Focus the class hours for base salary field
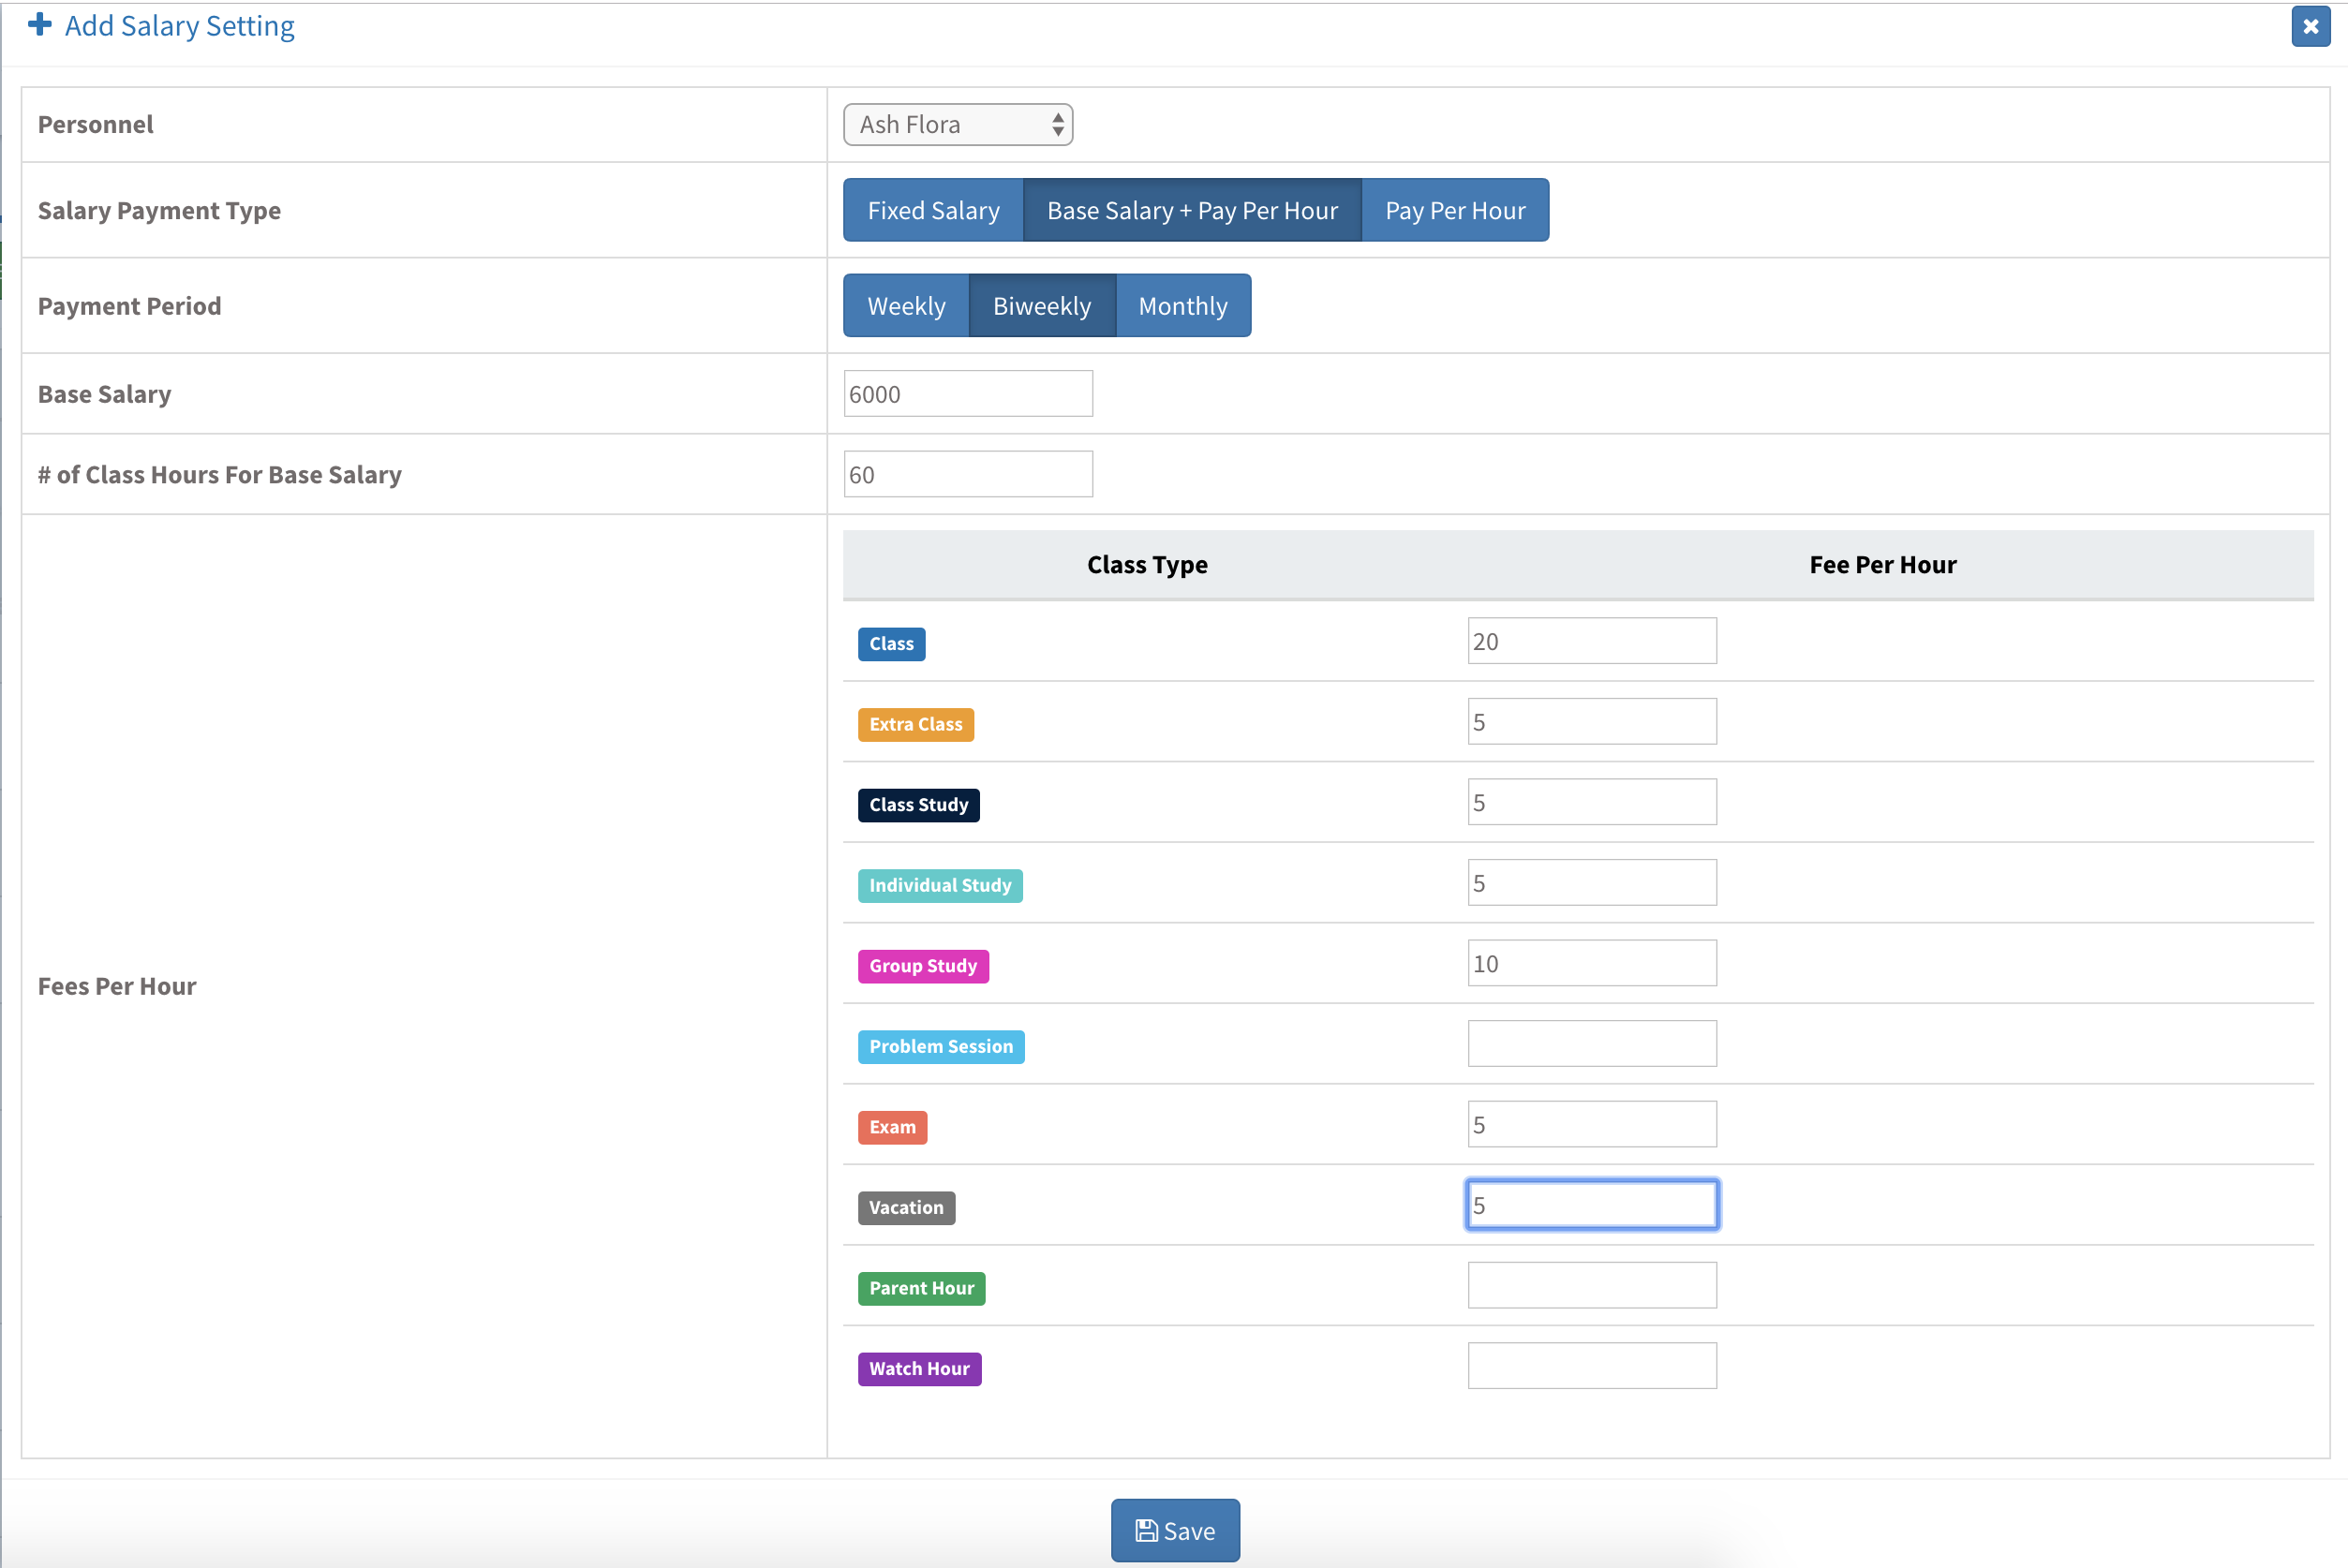This screenshot has width=2348, height=1568. point(967,475)
